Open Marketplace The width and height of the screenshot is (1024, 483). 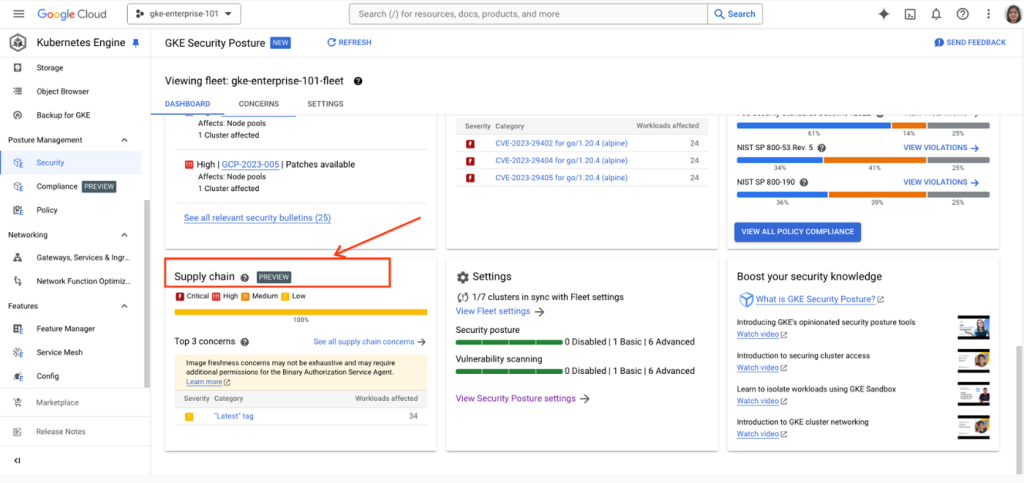click(x=57, y=403)
